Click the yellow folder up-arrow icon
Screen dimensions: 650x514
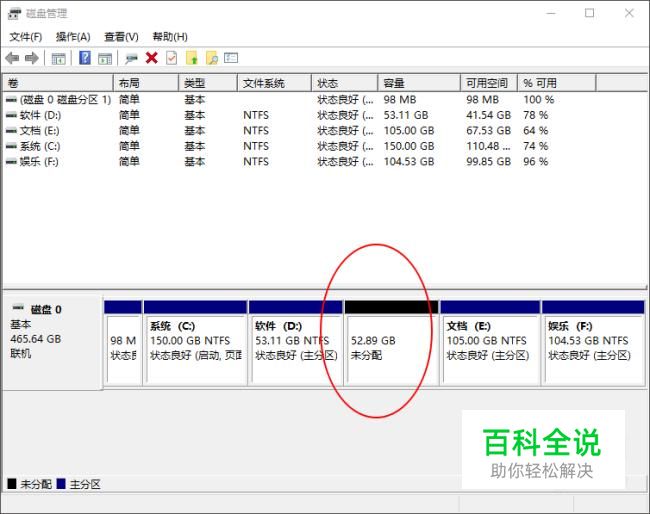pos(192,58)
